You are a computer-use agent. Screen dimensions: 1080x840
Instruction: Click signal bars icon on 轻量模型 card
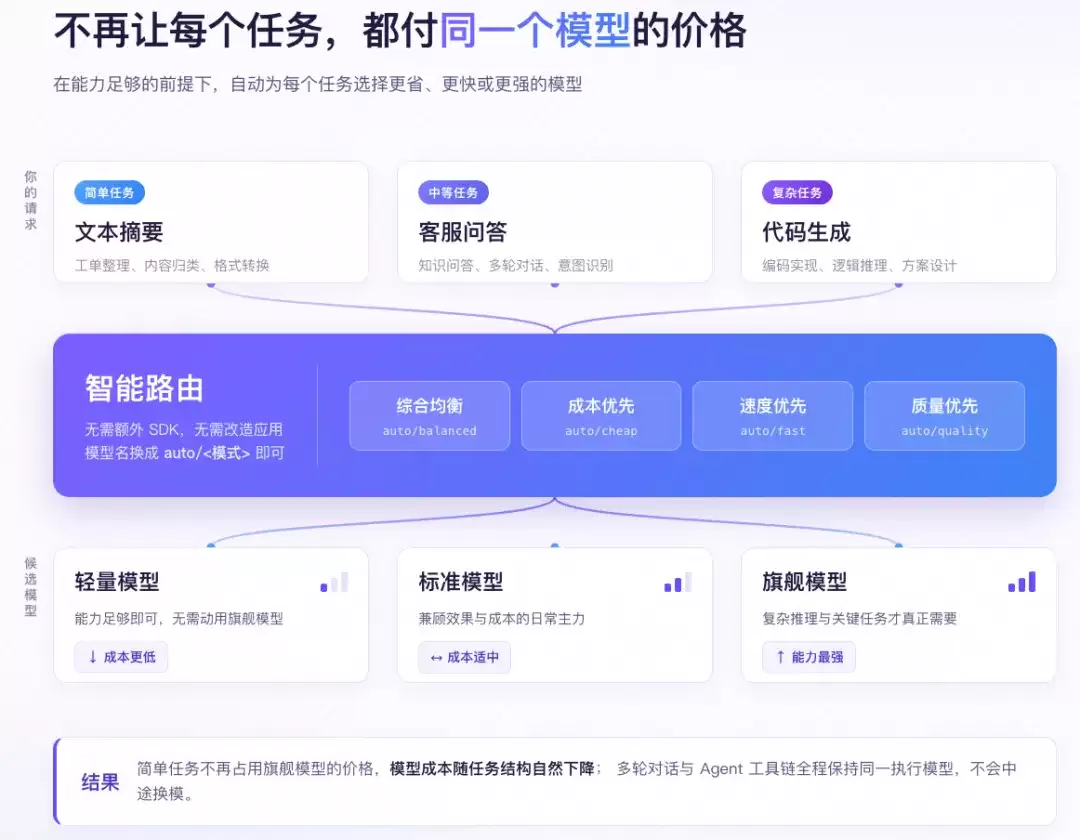click(x=334, y=582)
